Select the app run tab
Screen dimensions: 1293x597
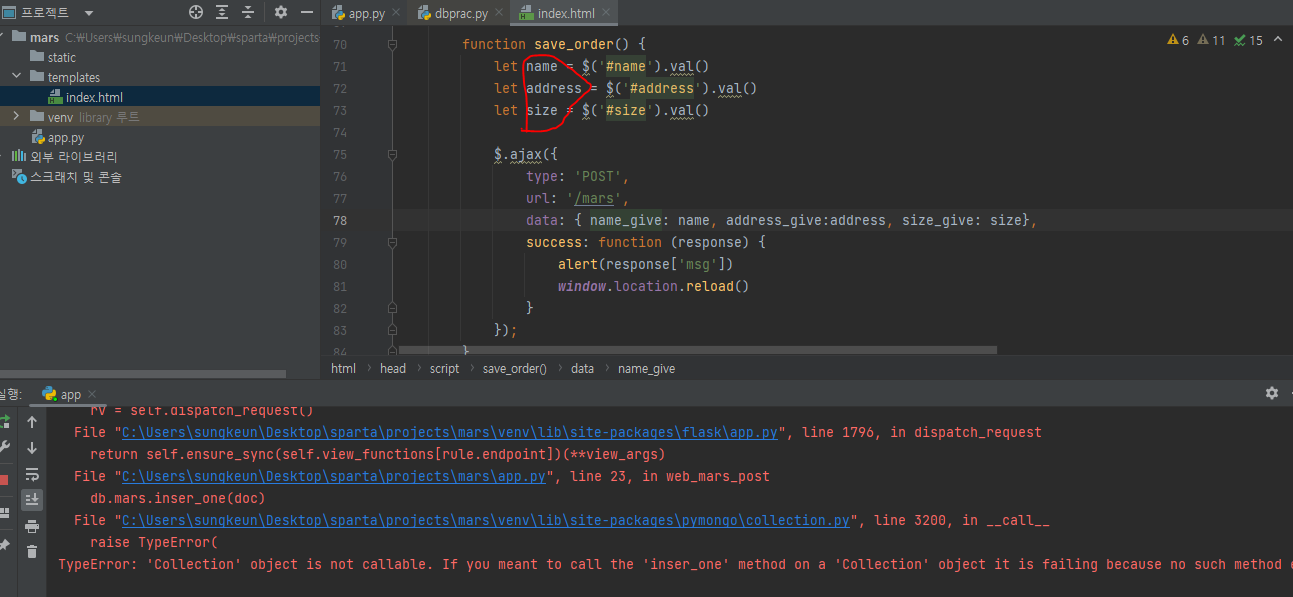pos(70,394)
